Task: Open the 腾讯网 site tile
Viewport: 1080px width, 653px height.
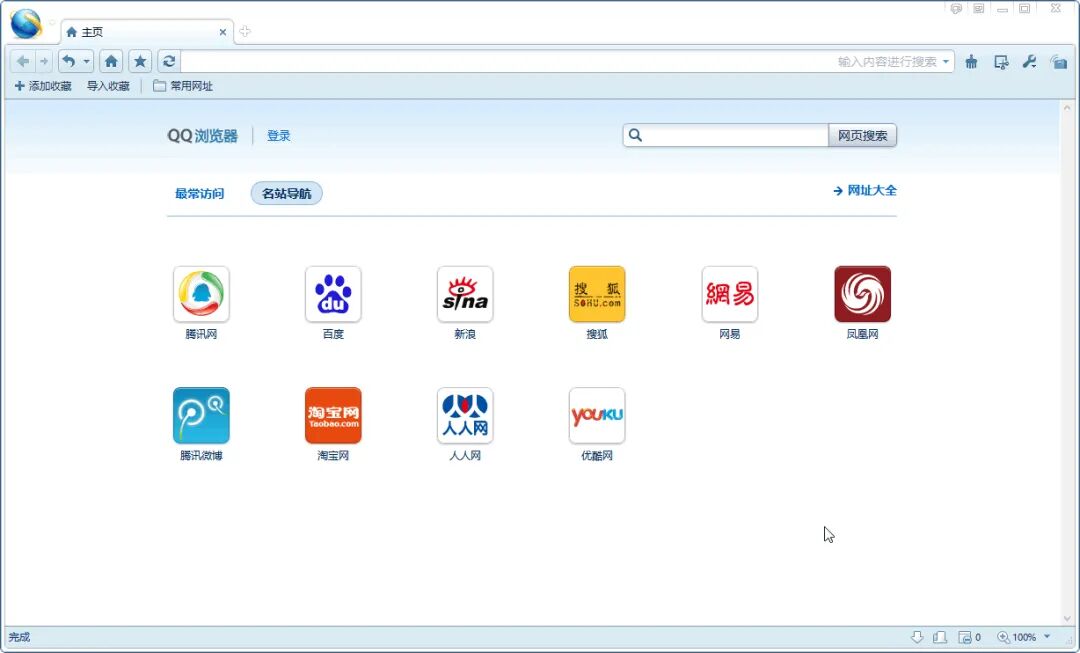Action: 201,294
